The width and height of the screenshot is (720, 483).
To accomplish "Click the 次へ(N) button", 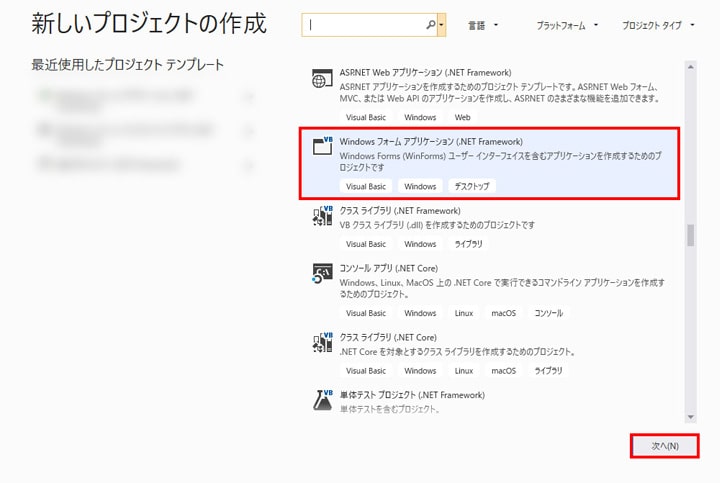I will [x=664, y=446].
